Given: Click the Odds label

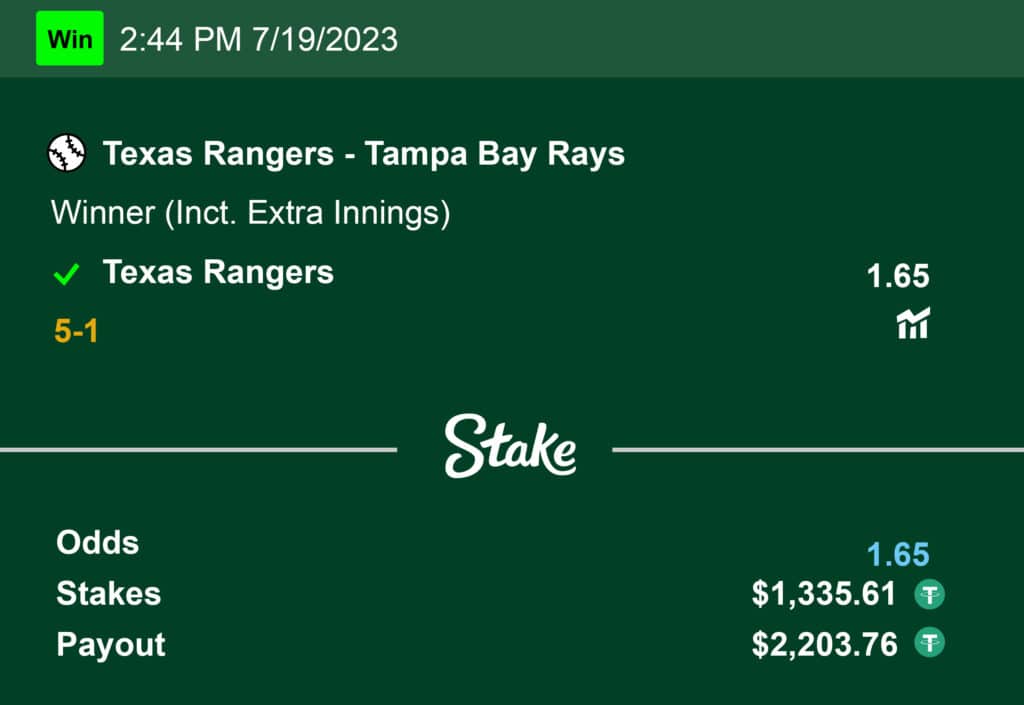Looking at the screenshot, I should click(x=98, y=543).
